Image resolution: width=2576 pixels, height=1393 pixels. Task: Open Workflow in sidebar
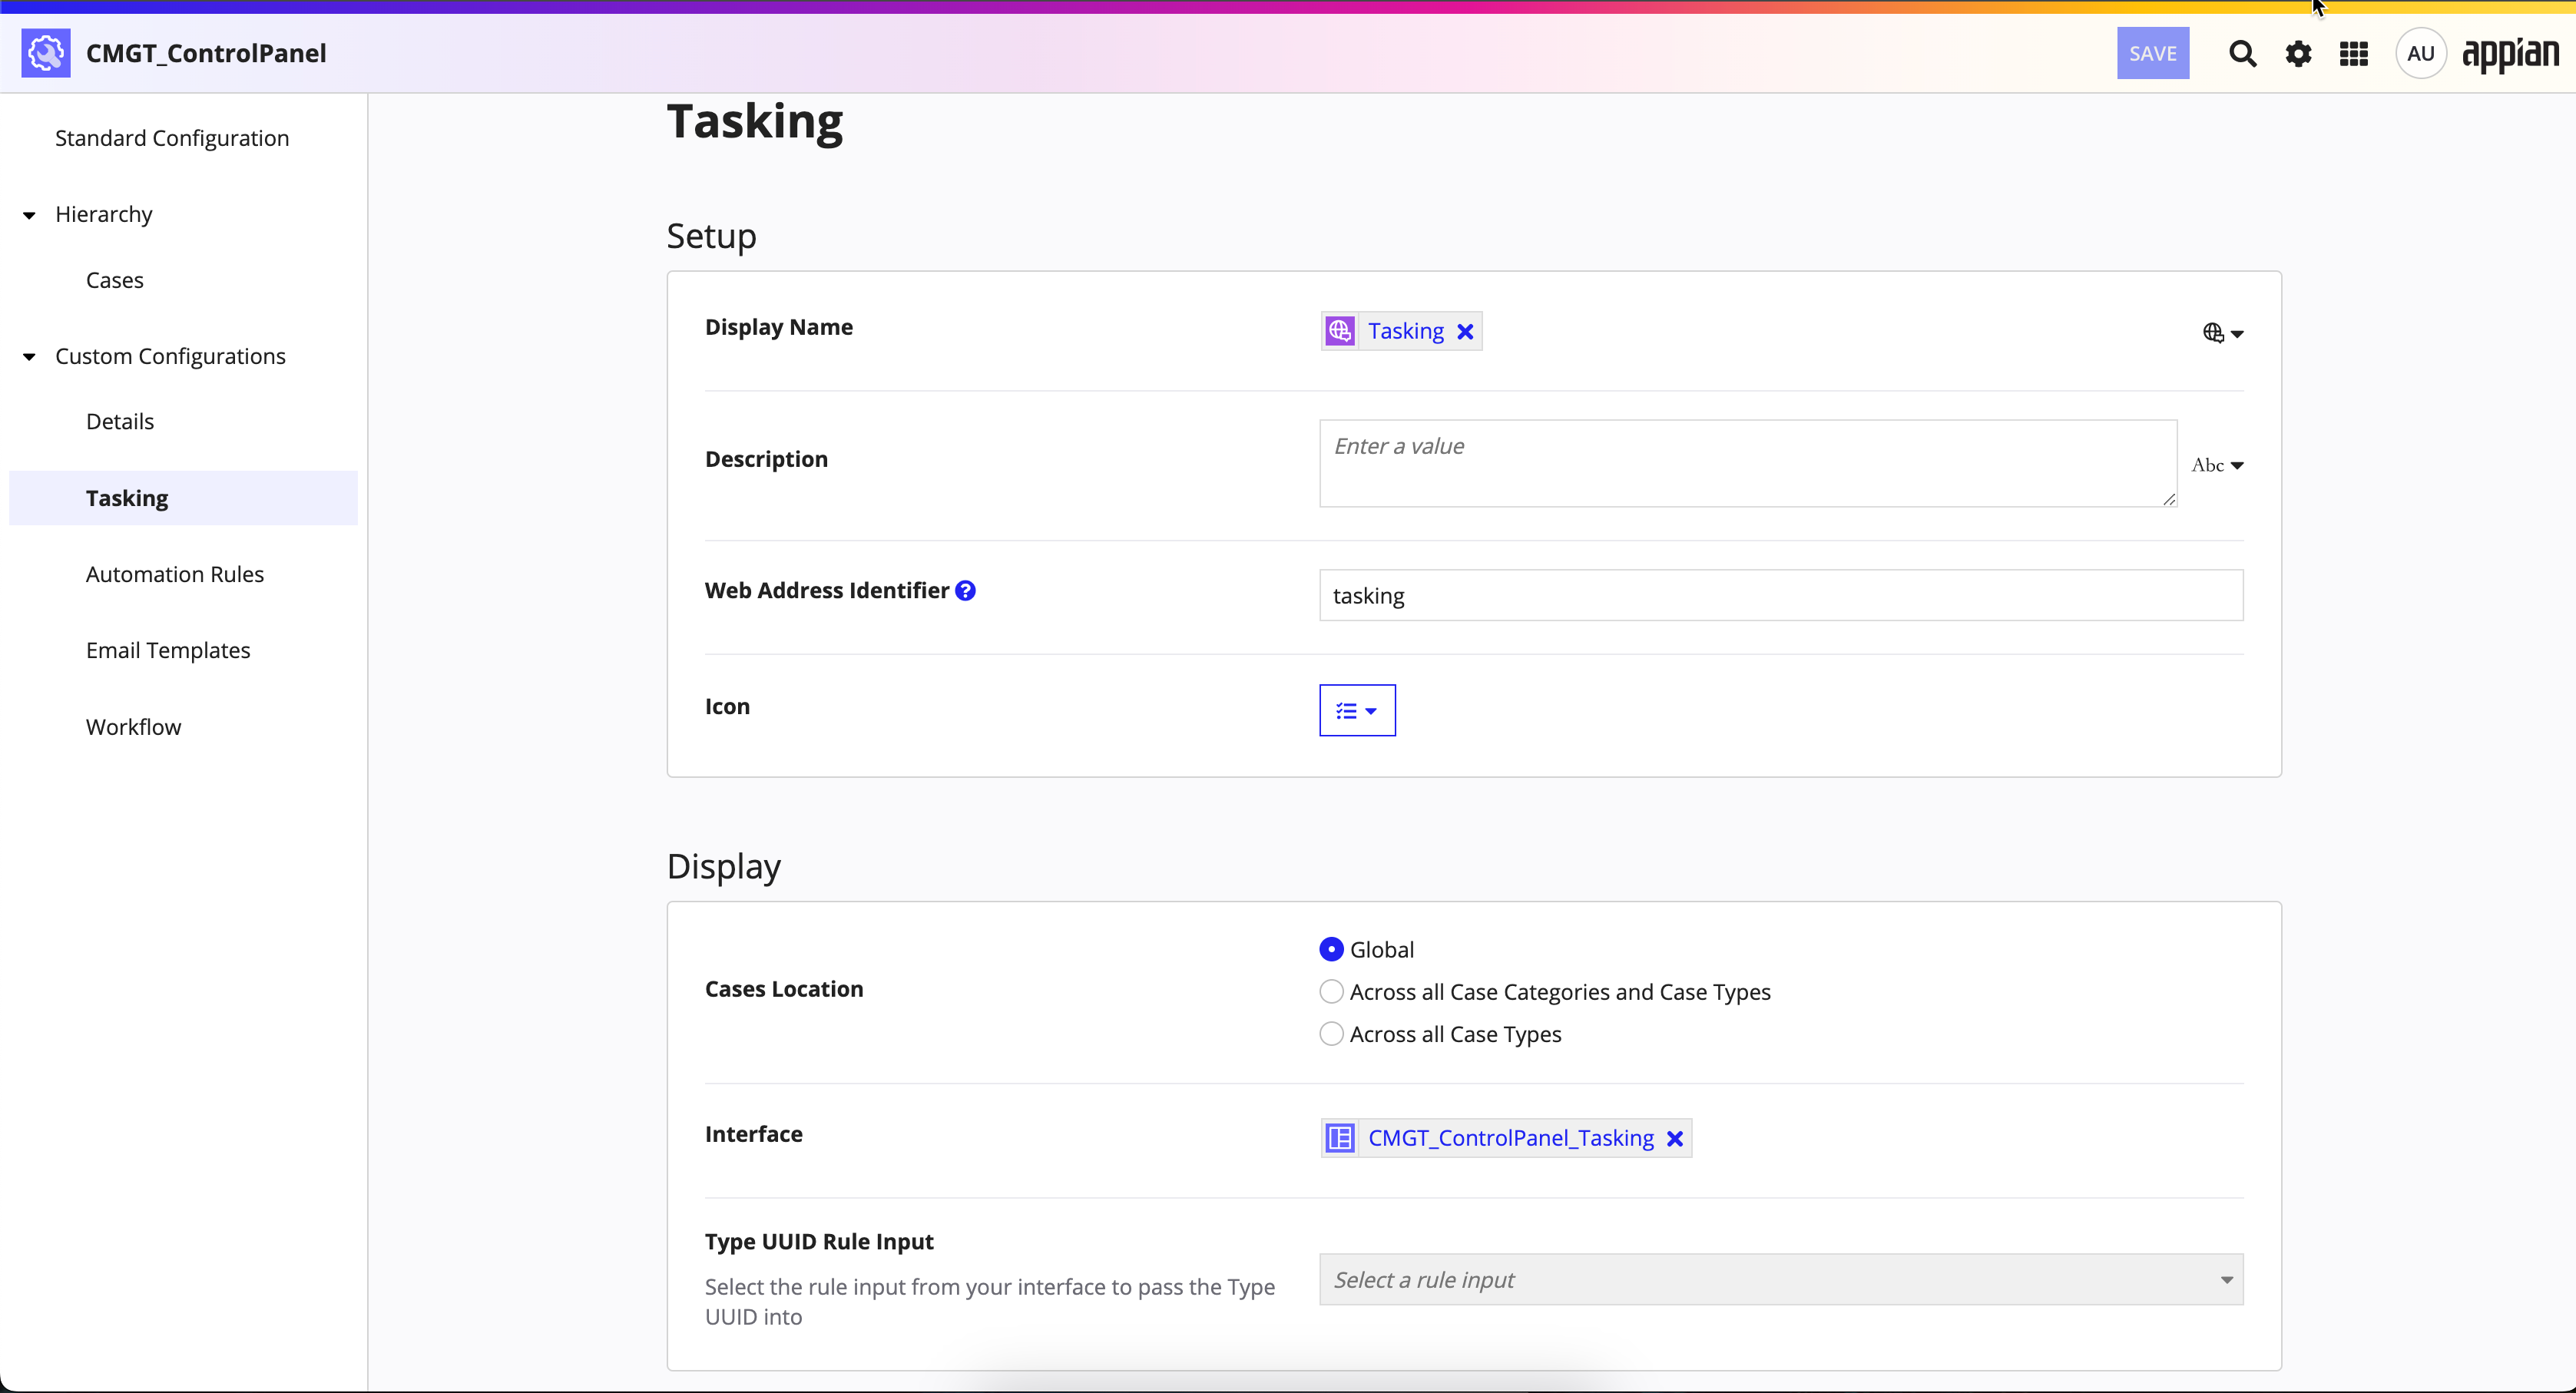pos(134,727)
